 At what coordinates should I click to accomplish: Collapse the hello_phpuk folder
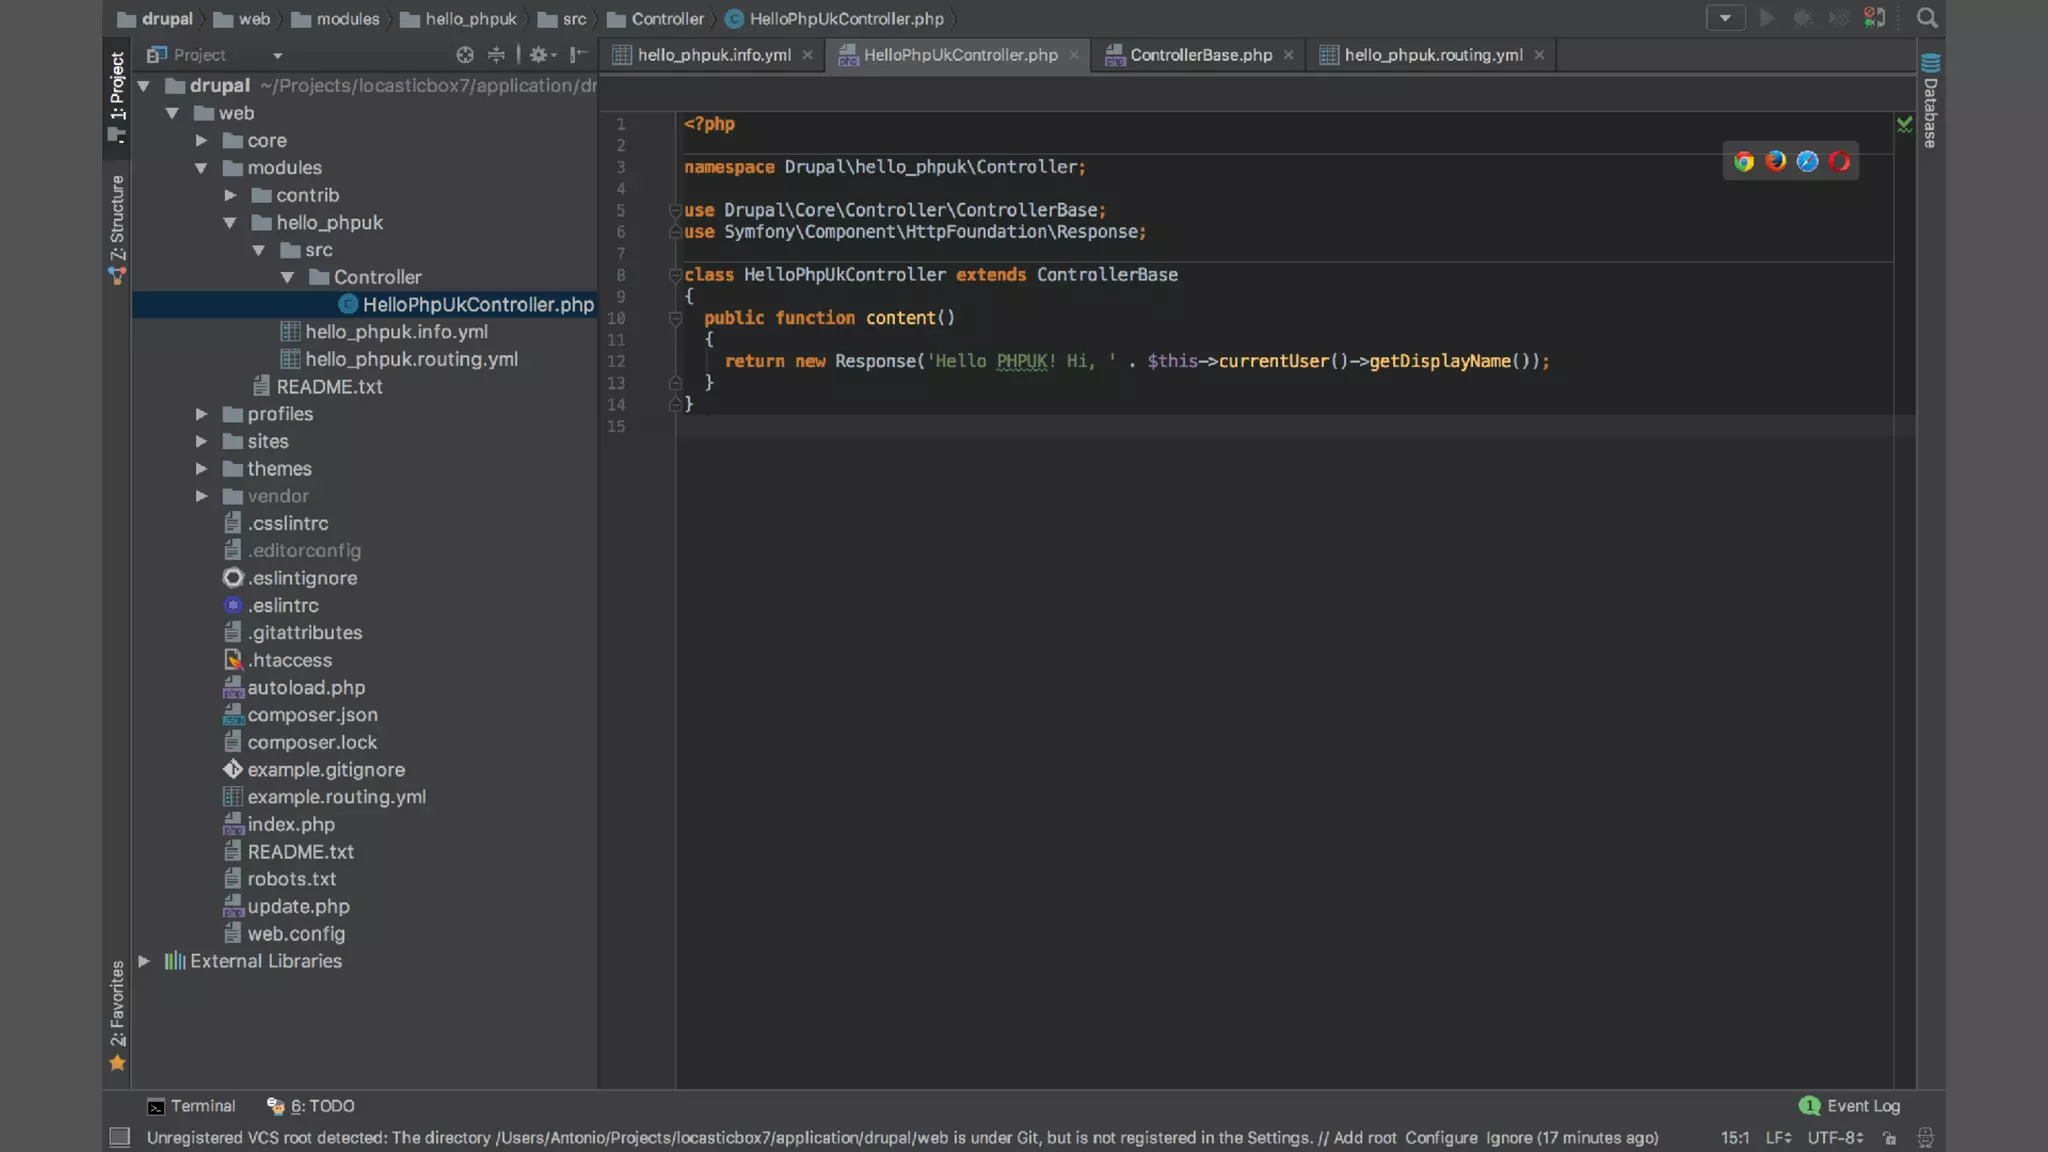(x=230, y=223)
